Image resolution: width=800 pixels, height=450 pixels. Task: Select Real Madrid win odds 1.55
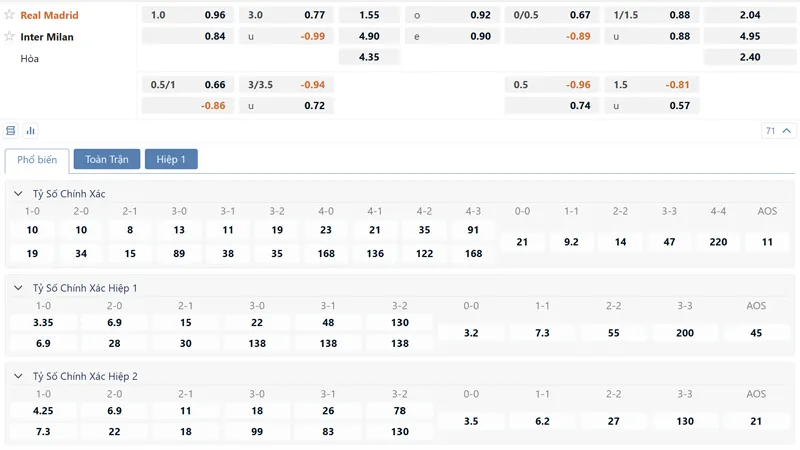click(x=369, y=15)
